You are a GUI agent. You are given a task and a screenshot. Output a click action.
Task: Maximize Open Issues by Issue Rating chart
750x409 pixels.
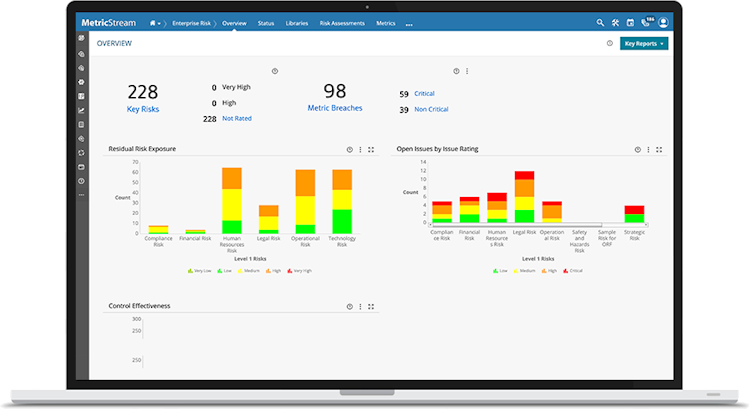tap(659, 150)
